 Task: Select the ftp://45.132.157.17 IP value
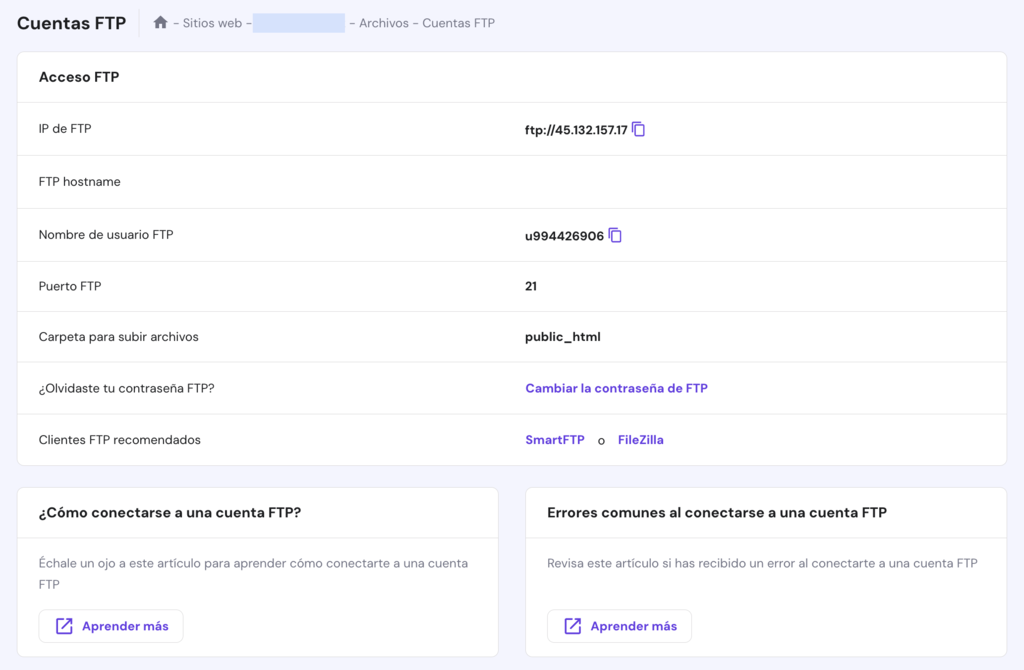pyautogui.click(x=575, y=128)
